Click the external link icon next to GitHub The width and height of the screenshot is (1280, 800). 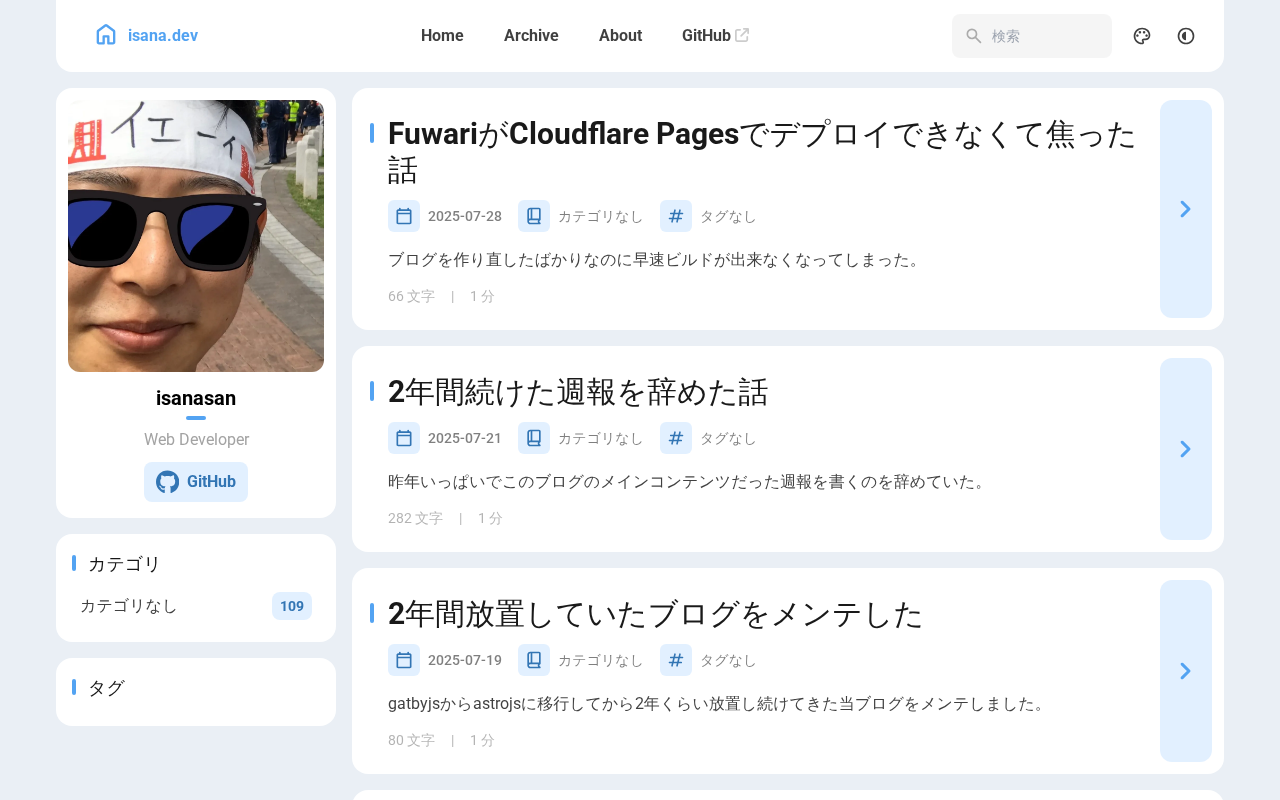coord(742,35)
